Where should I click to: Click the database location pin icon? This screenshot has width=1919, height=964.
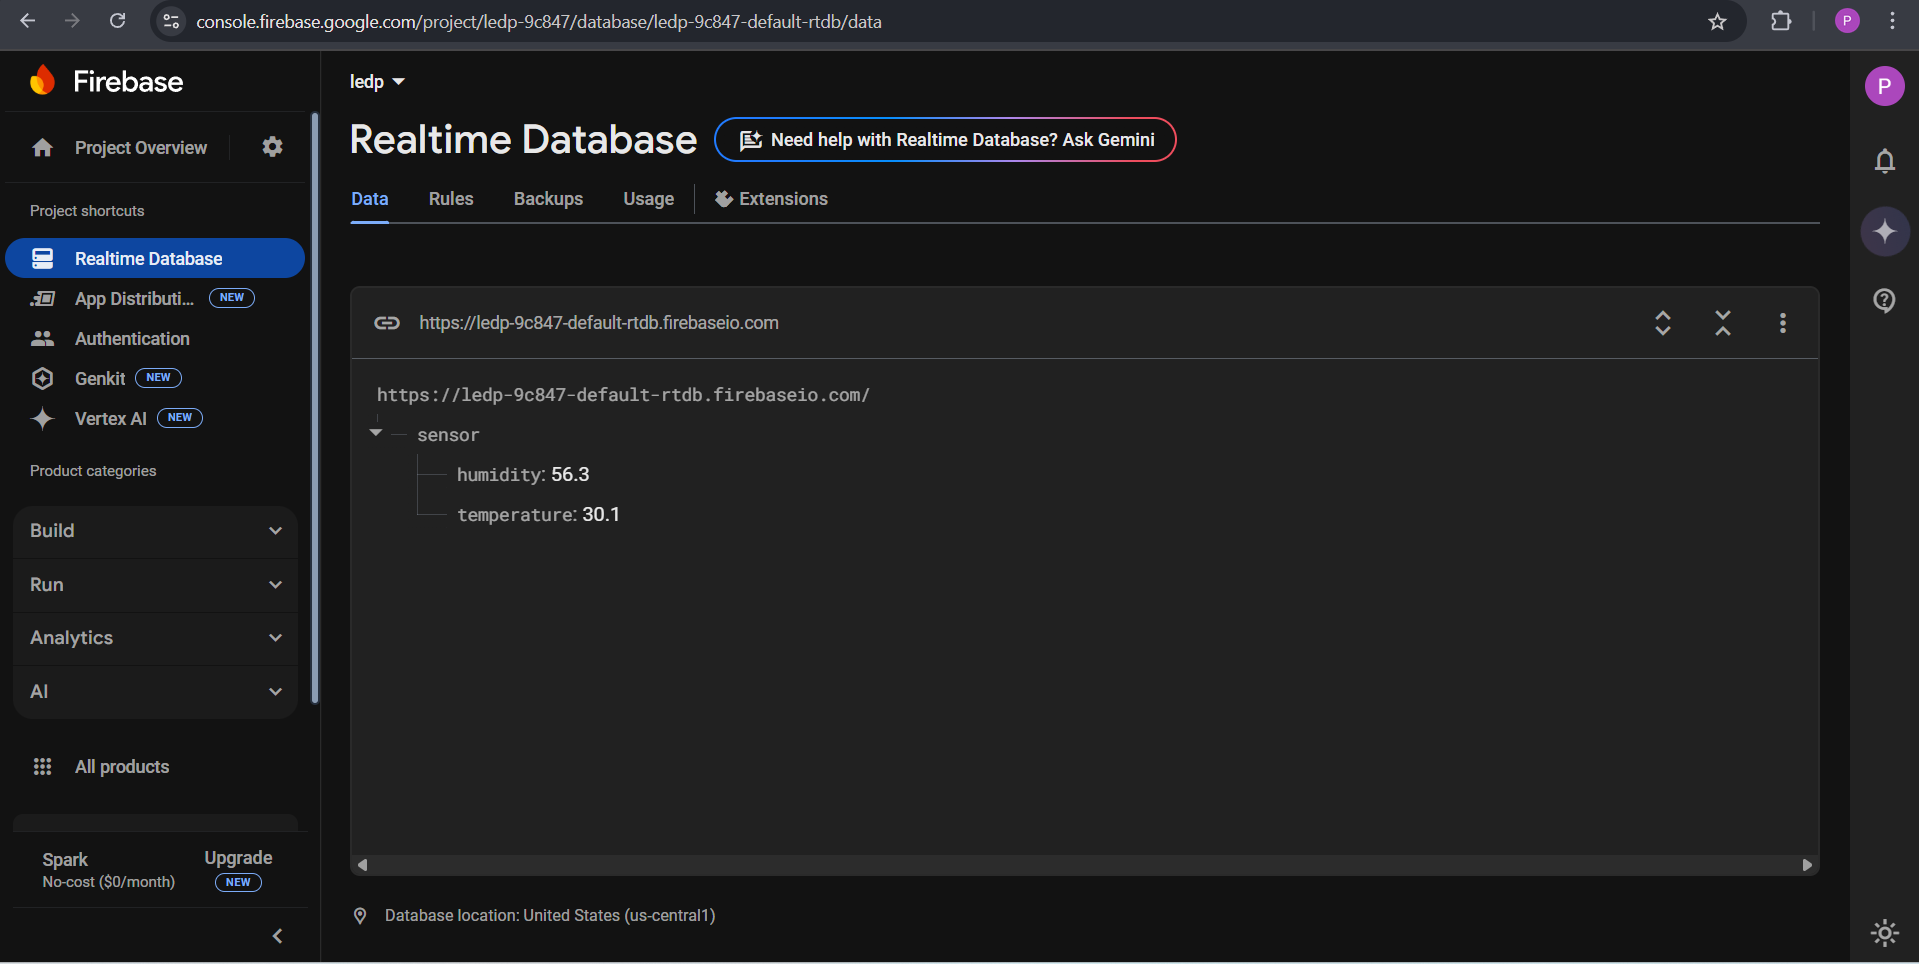tap(360, 916)
